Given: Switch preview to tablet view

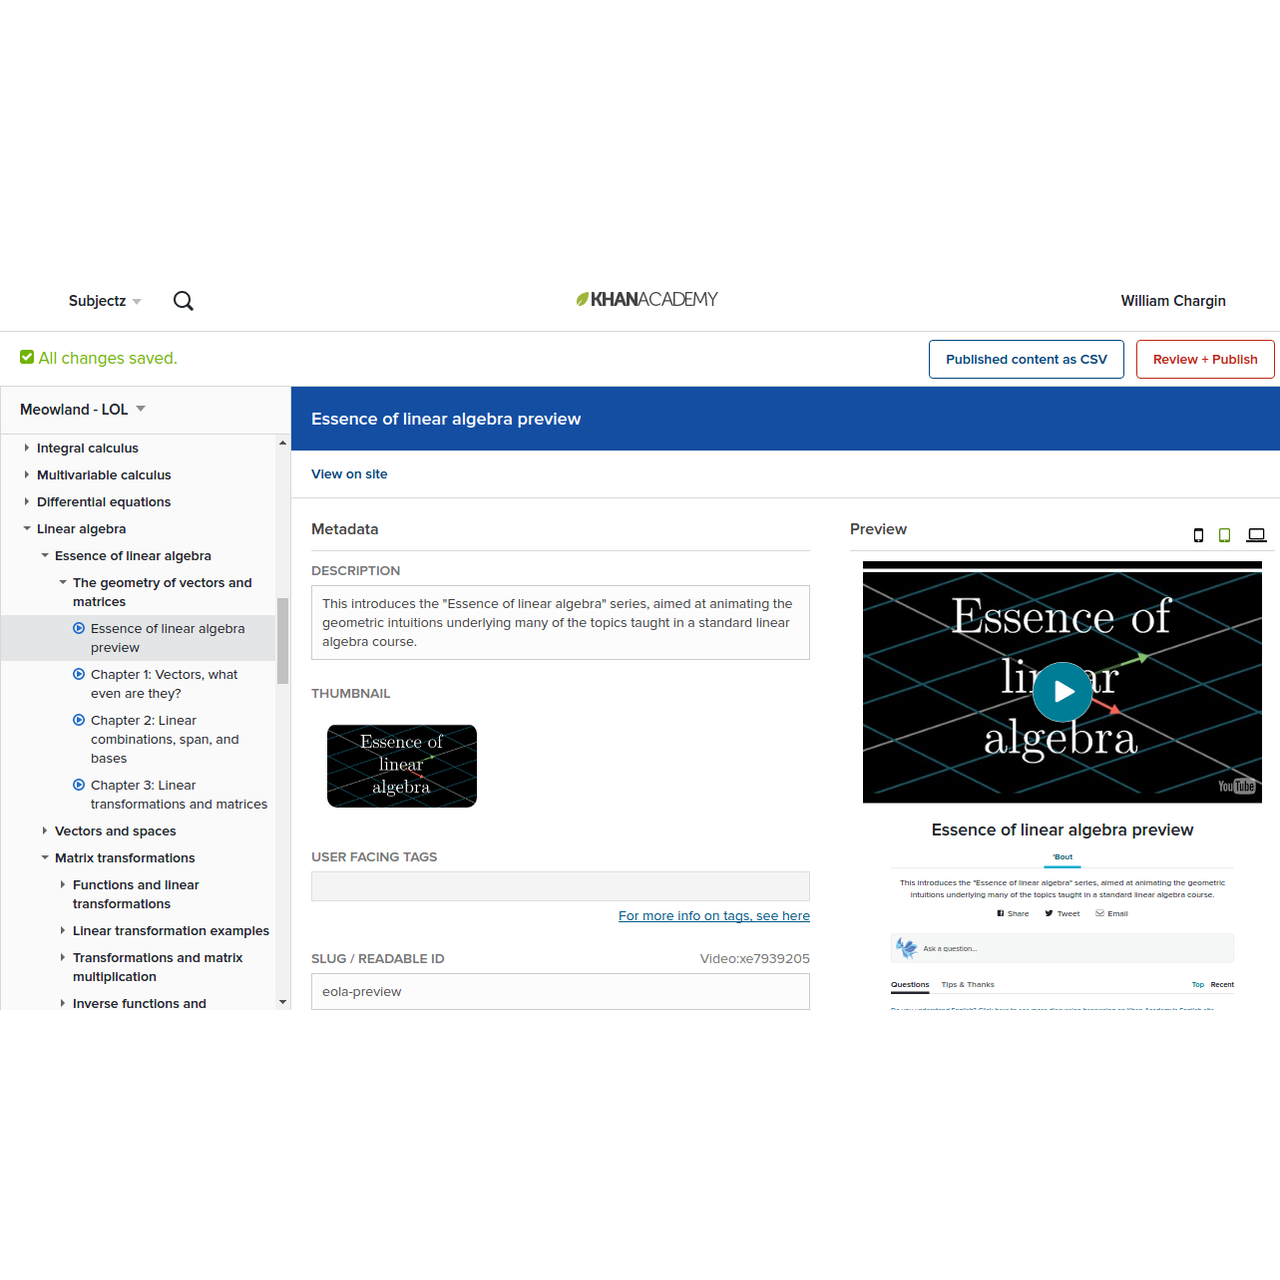Looking at the screenshot, I should pyautogui.click(x=1224, y=535).
